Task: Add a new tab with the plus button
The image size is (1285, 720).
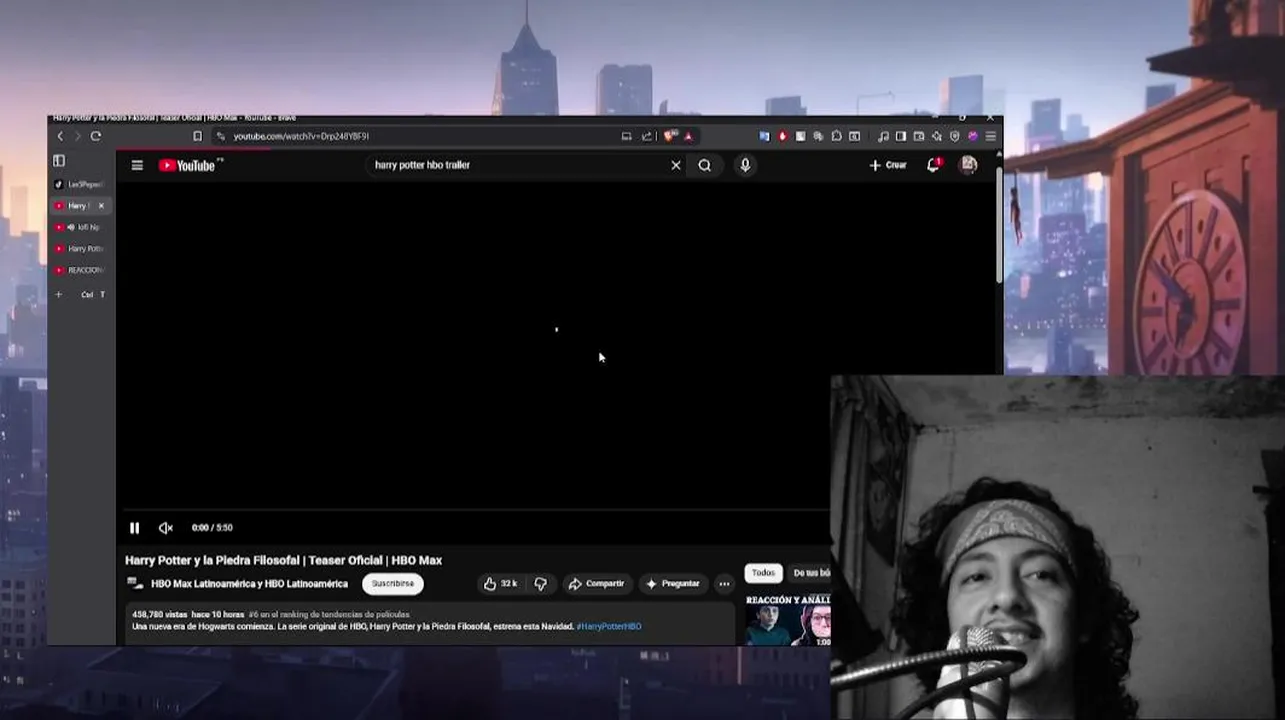Action: click(x=58, y=295)
